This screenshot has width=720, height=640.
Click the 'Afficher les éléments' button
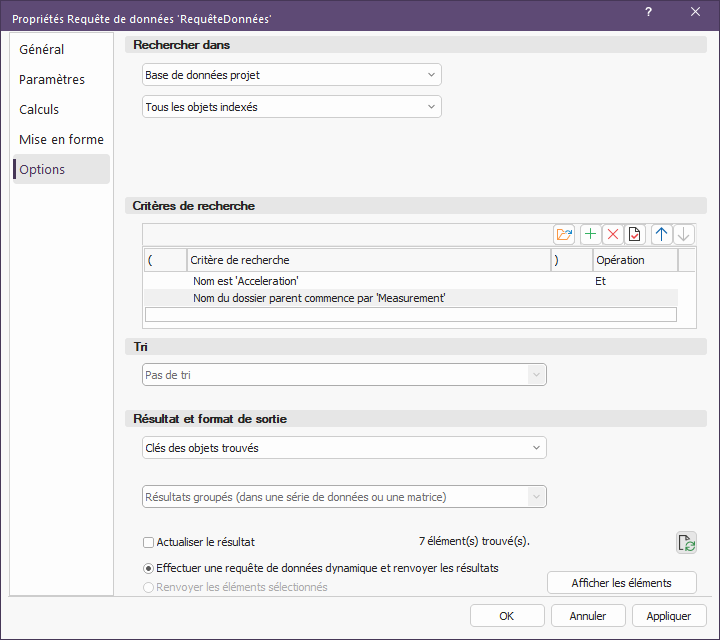click(x=621, y=583)
